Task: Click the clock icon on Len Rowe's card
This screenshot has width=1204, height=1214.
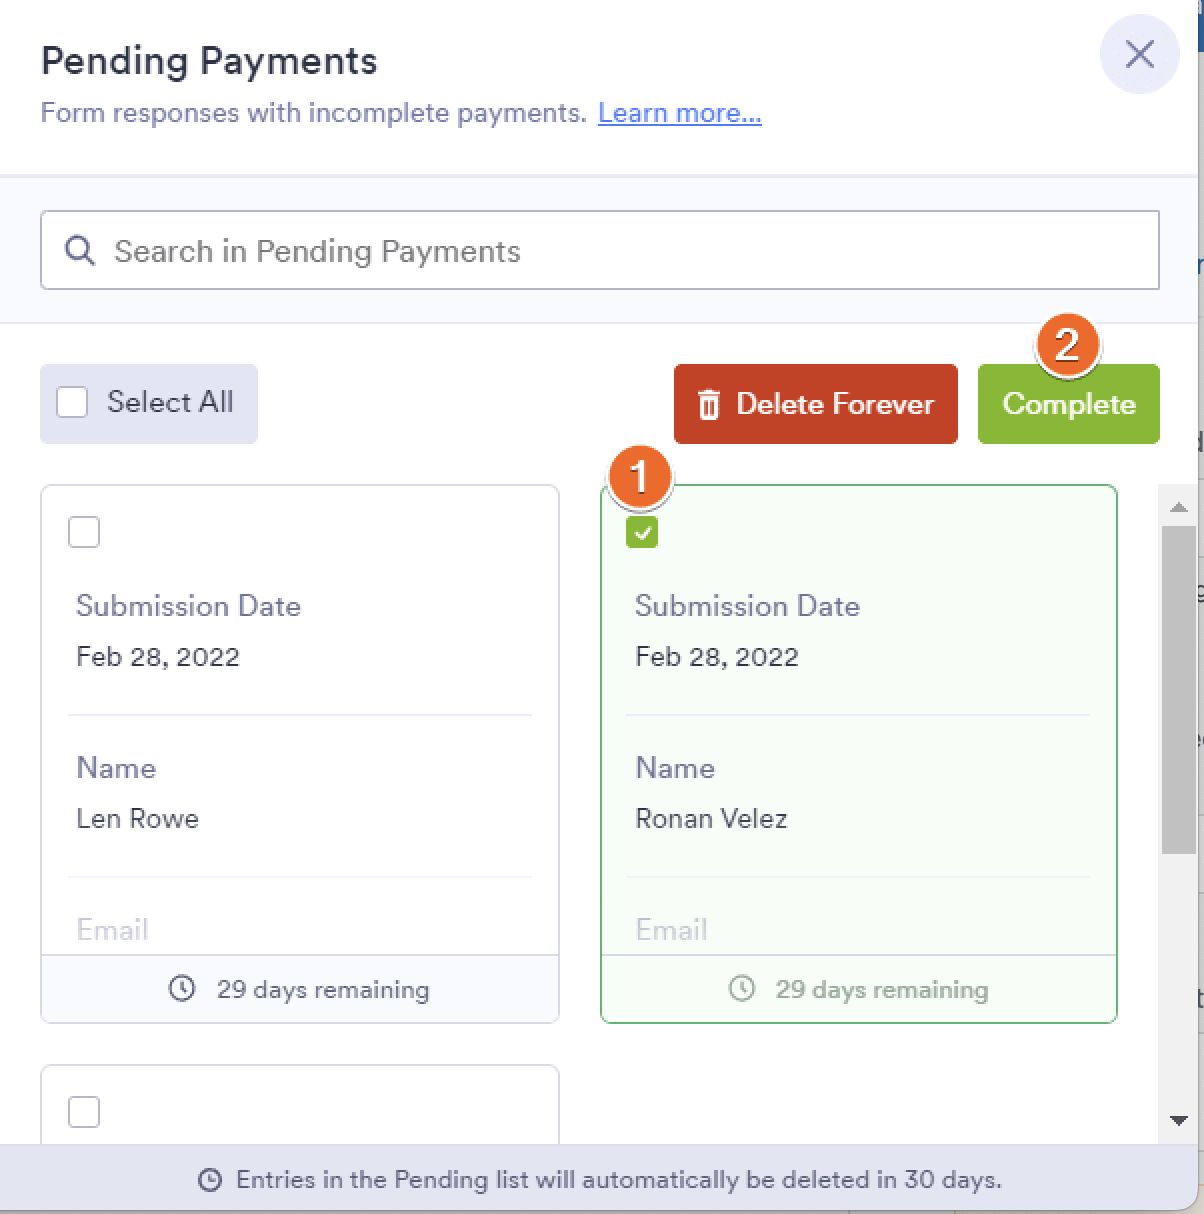Action: click(x=182, y=989)
